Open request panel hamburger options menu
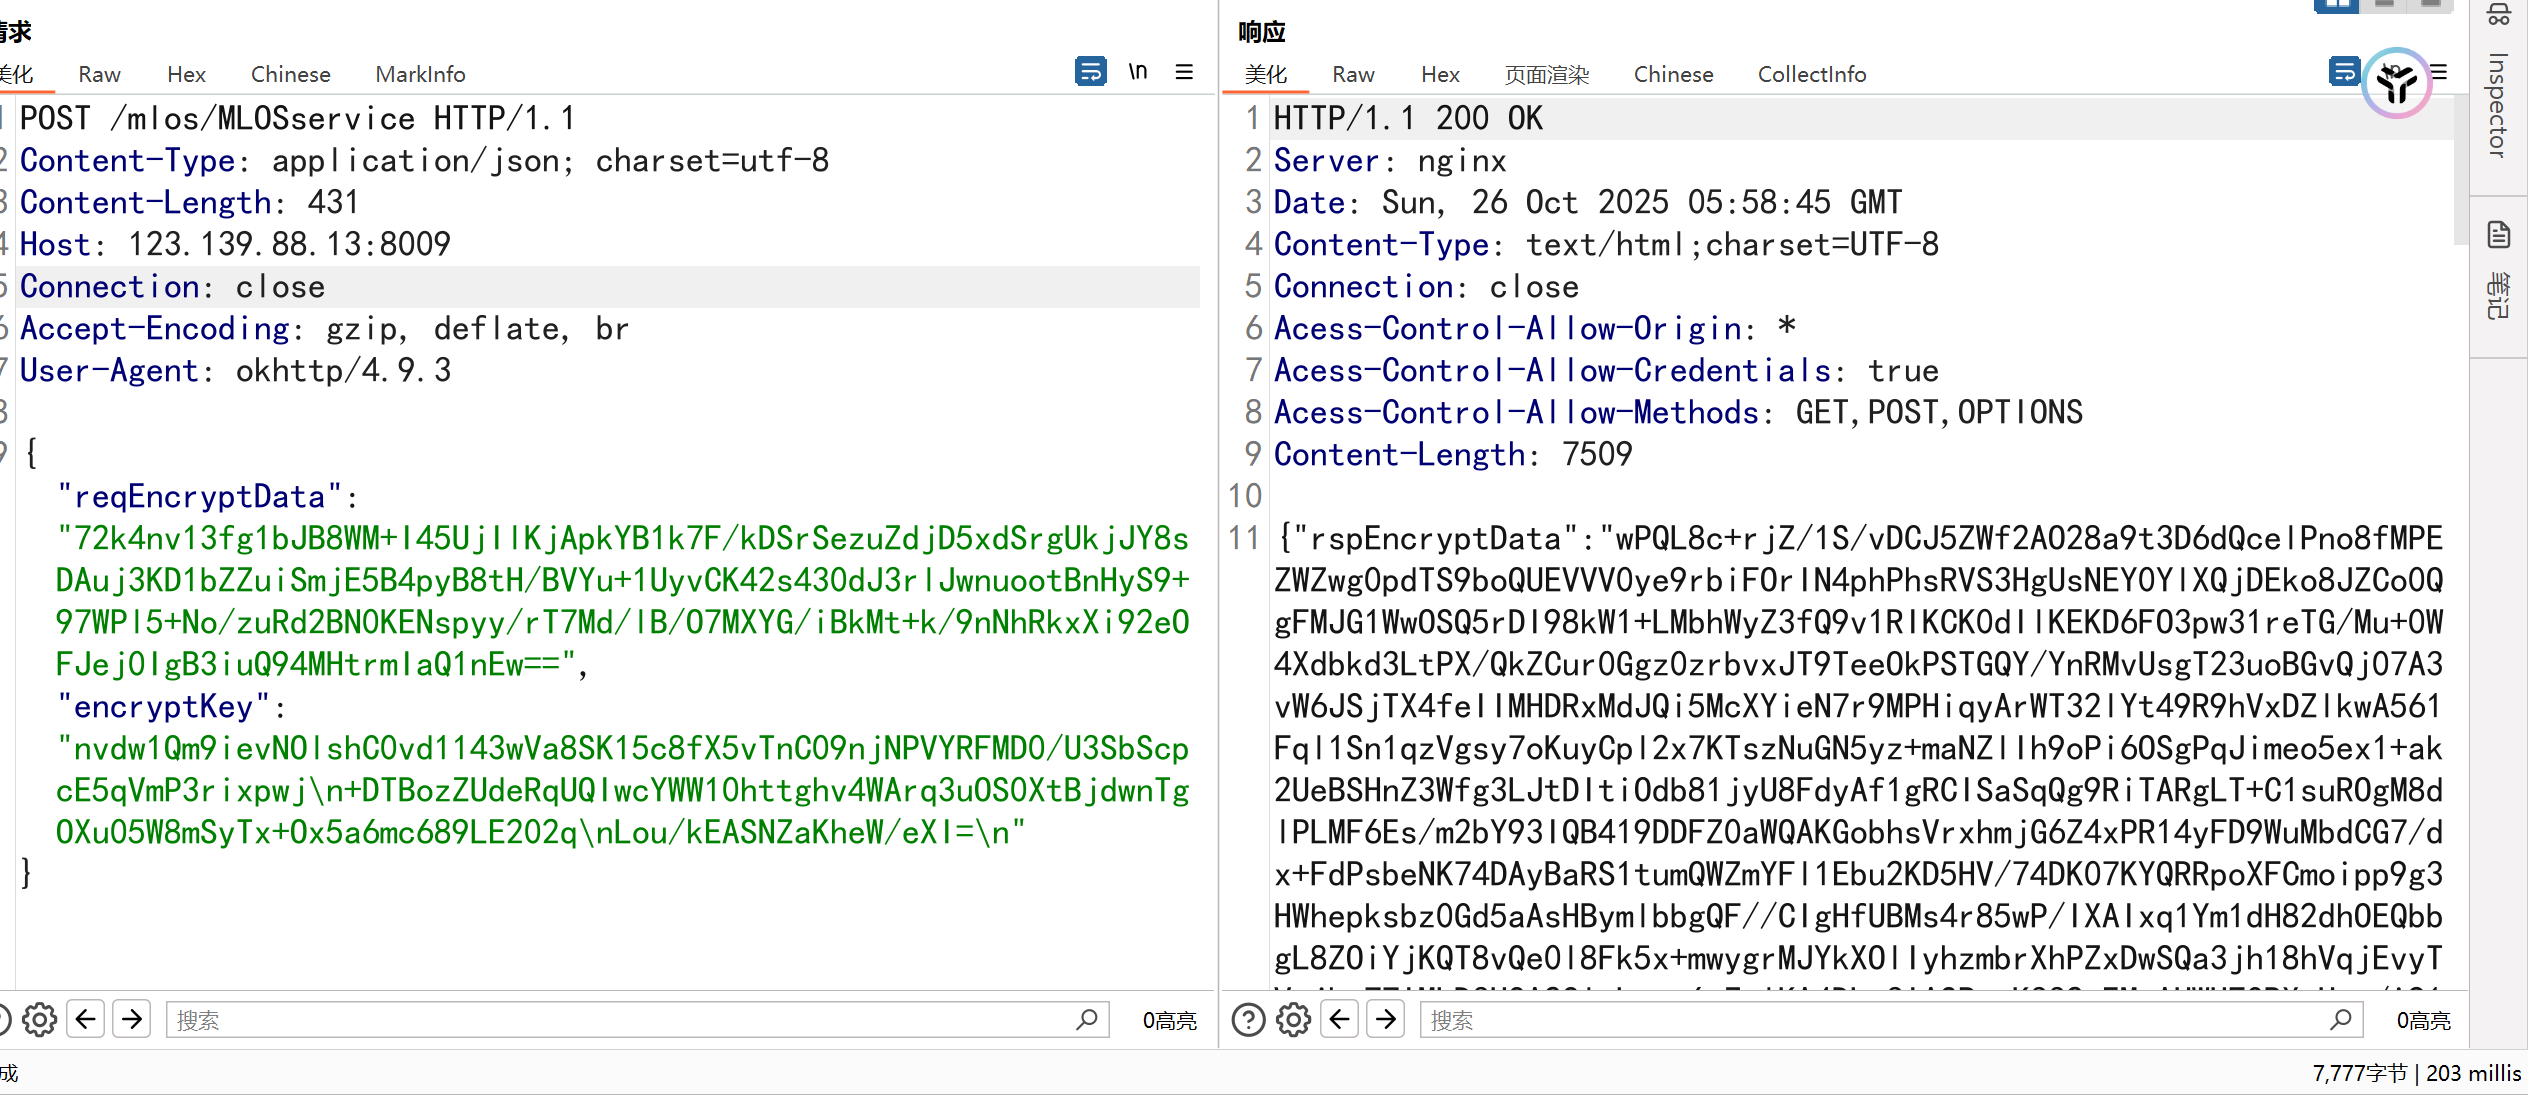 tap(1184, 72)
